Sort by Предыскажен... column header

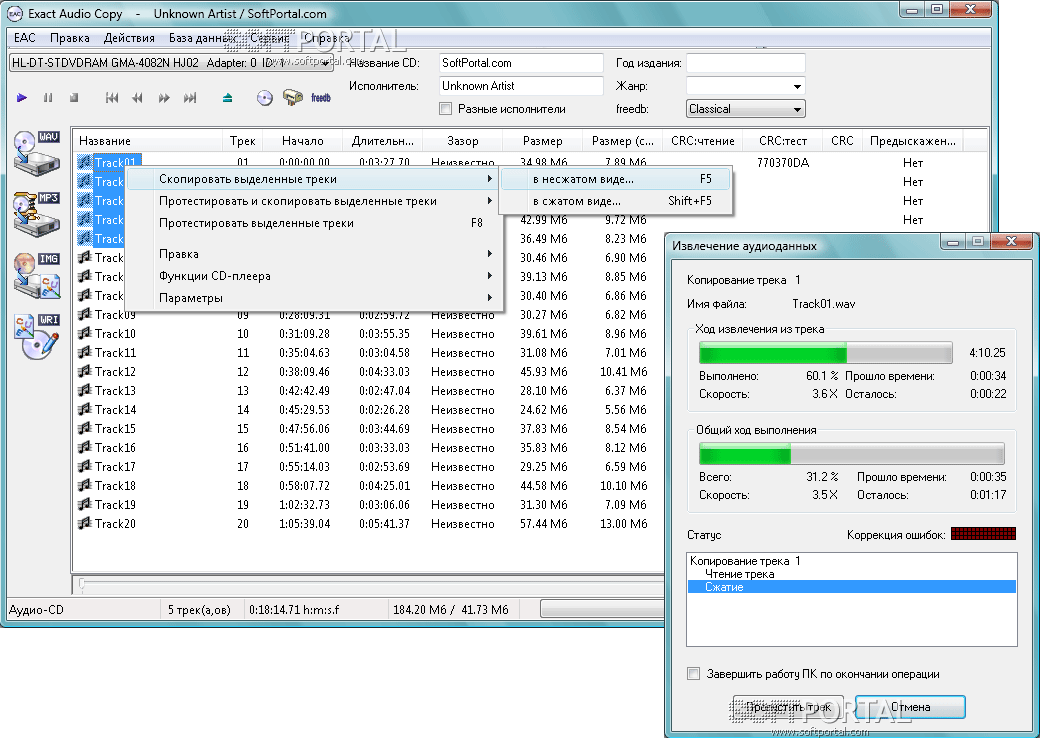(x=913, y=141)
